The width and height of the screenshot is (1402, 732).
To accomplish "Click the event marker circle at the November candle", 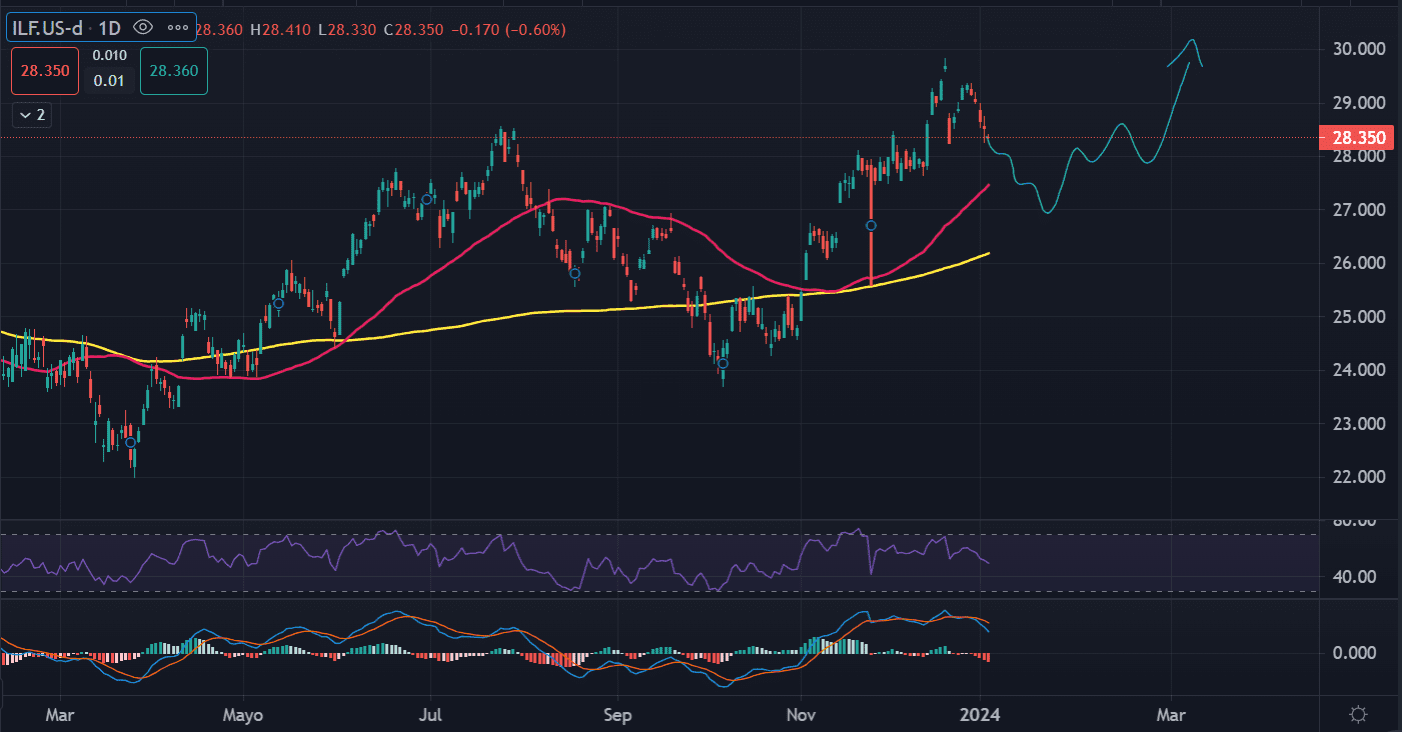I will 871,226.
